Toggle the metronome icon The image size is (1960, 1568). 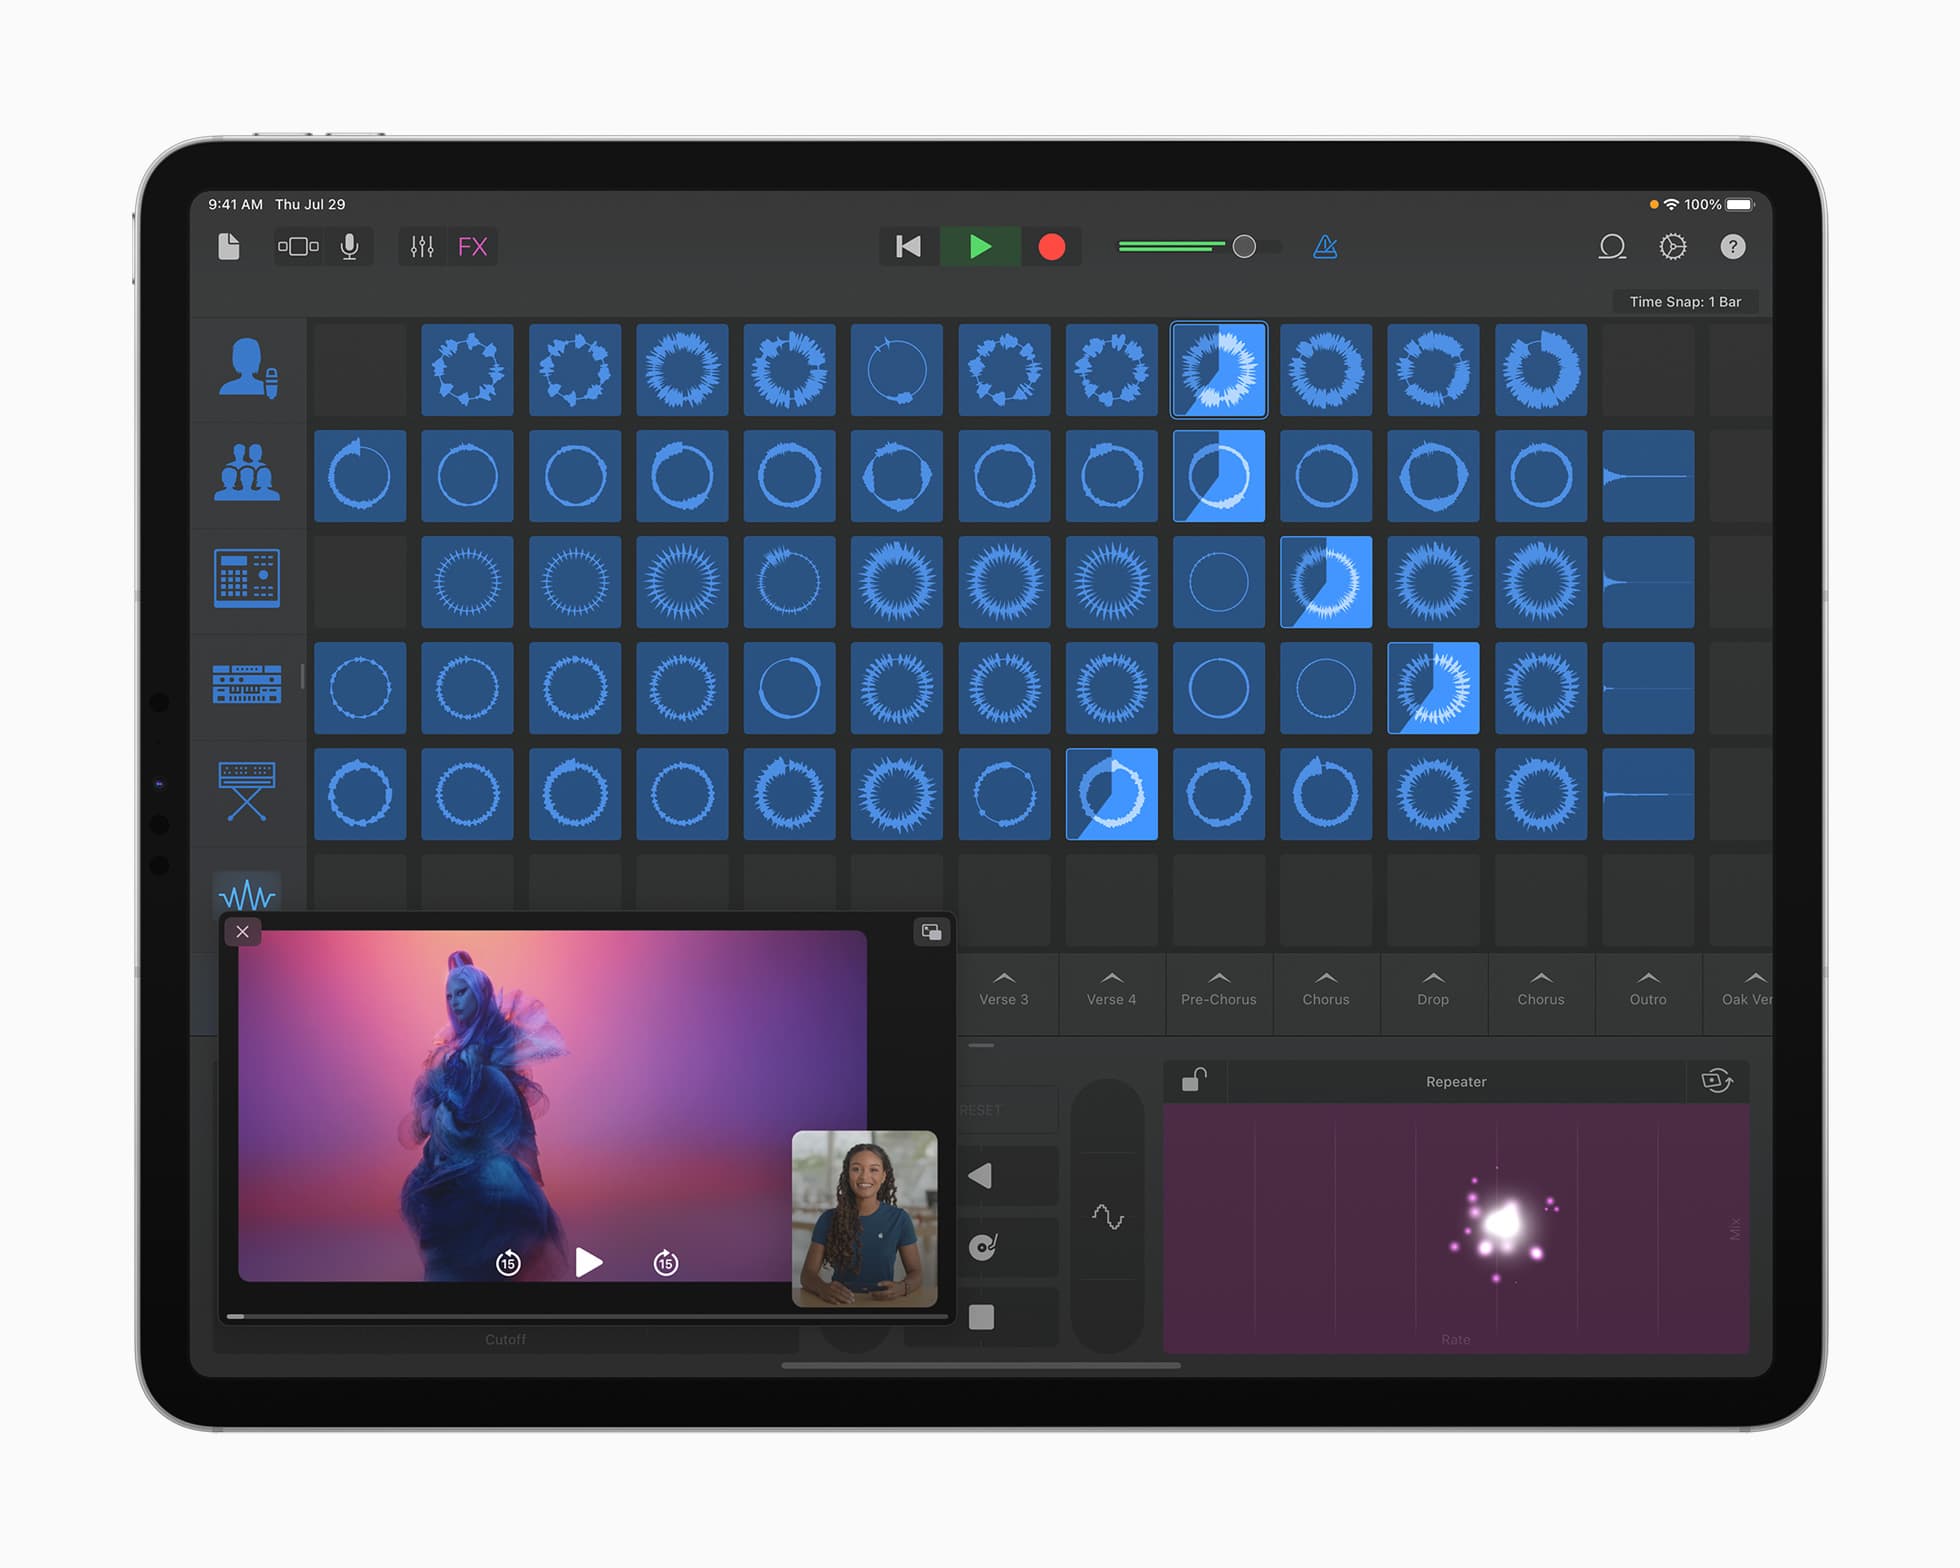(x=1325, y=246)
